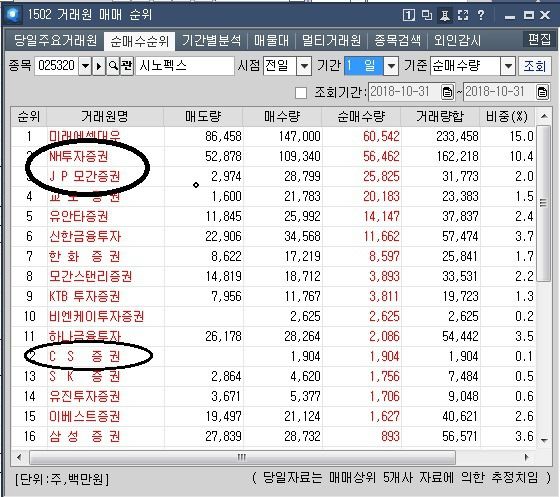The width and height of the screenshot is (560, 497).
Task: Open the 외인감시 tab
Action: pos(457,40)
